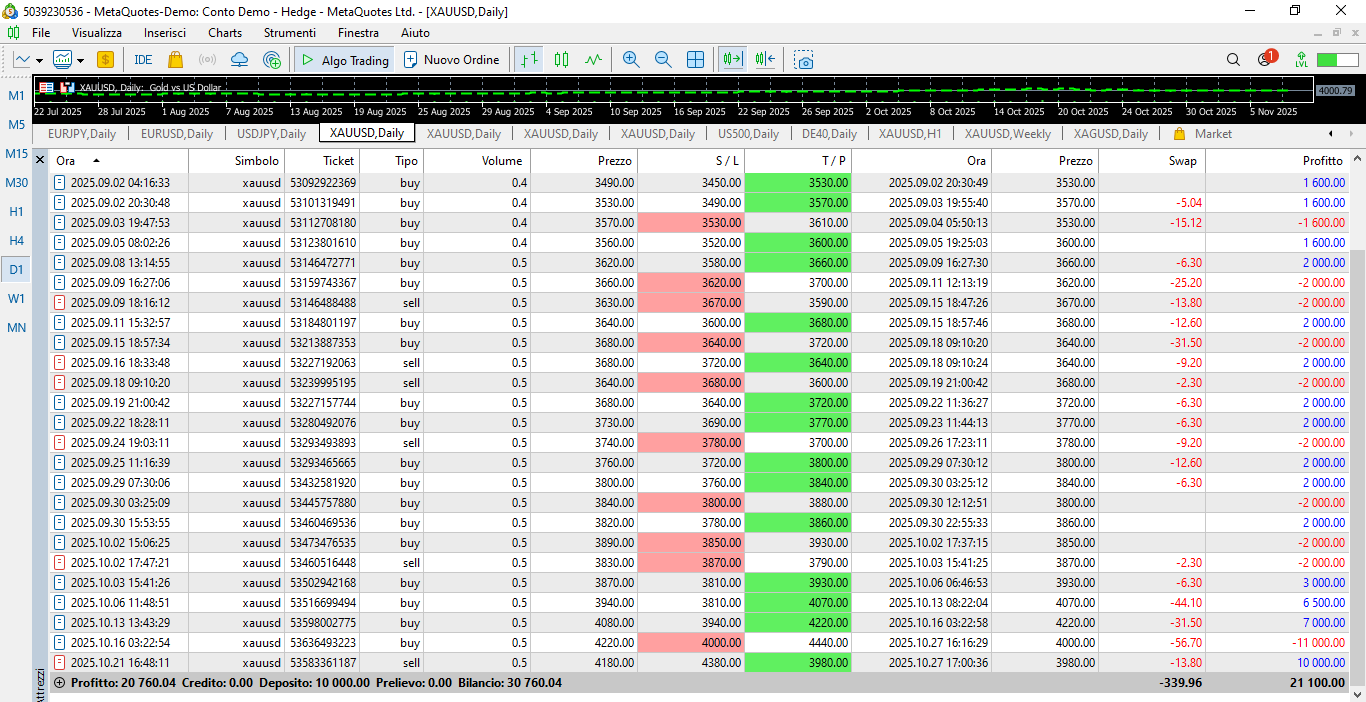Image resolution: width=1366 pixels, height=702 pixels.
Task: Click the search magnifier icon
Action: click(x=1233, y=60)
